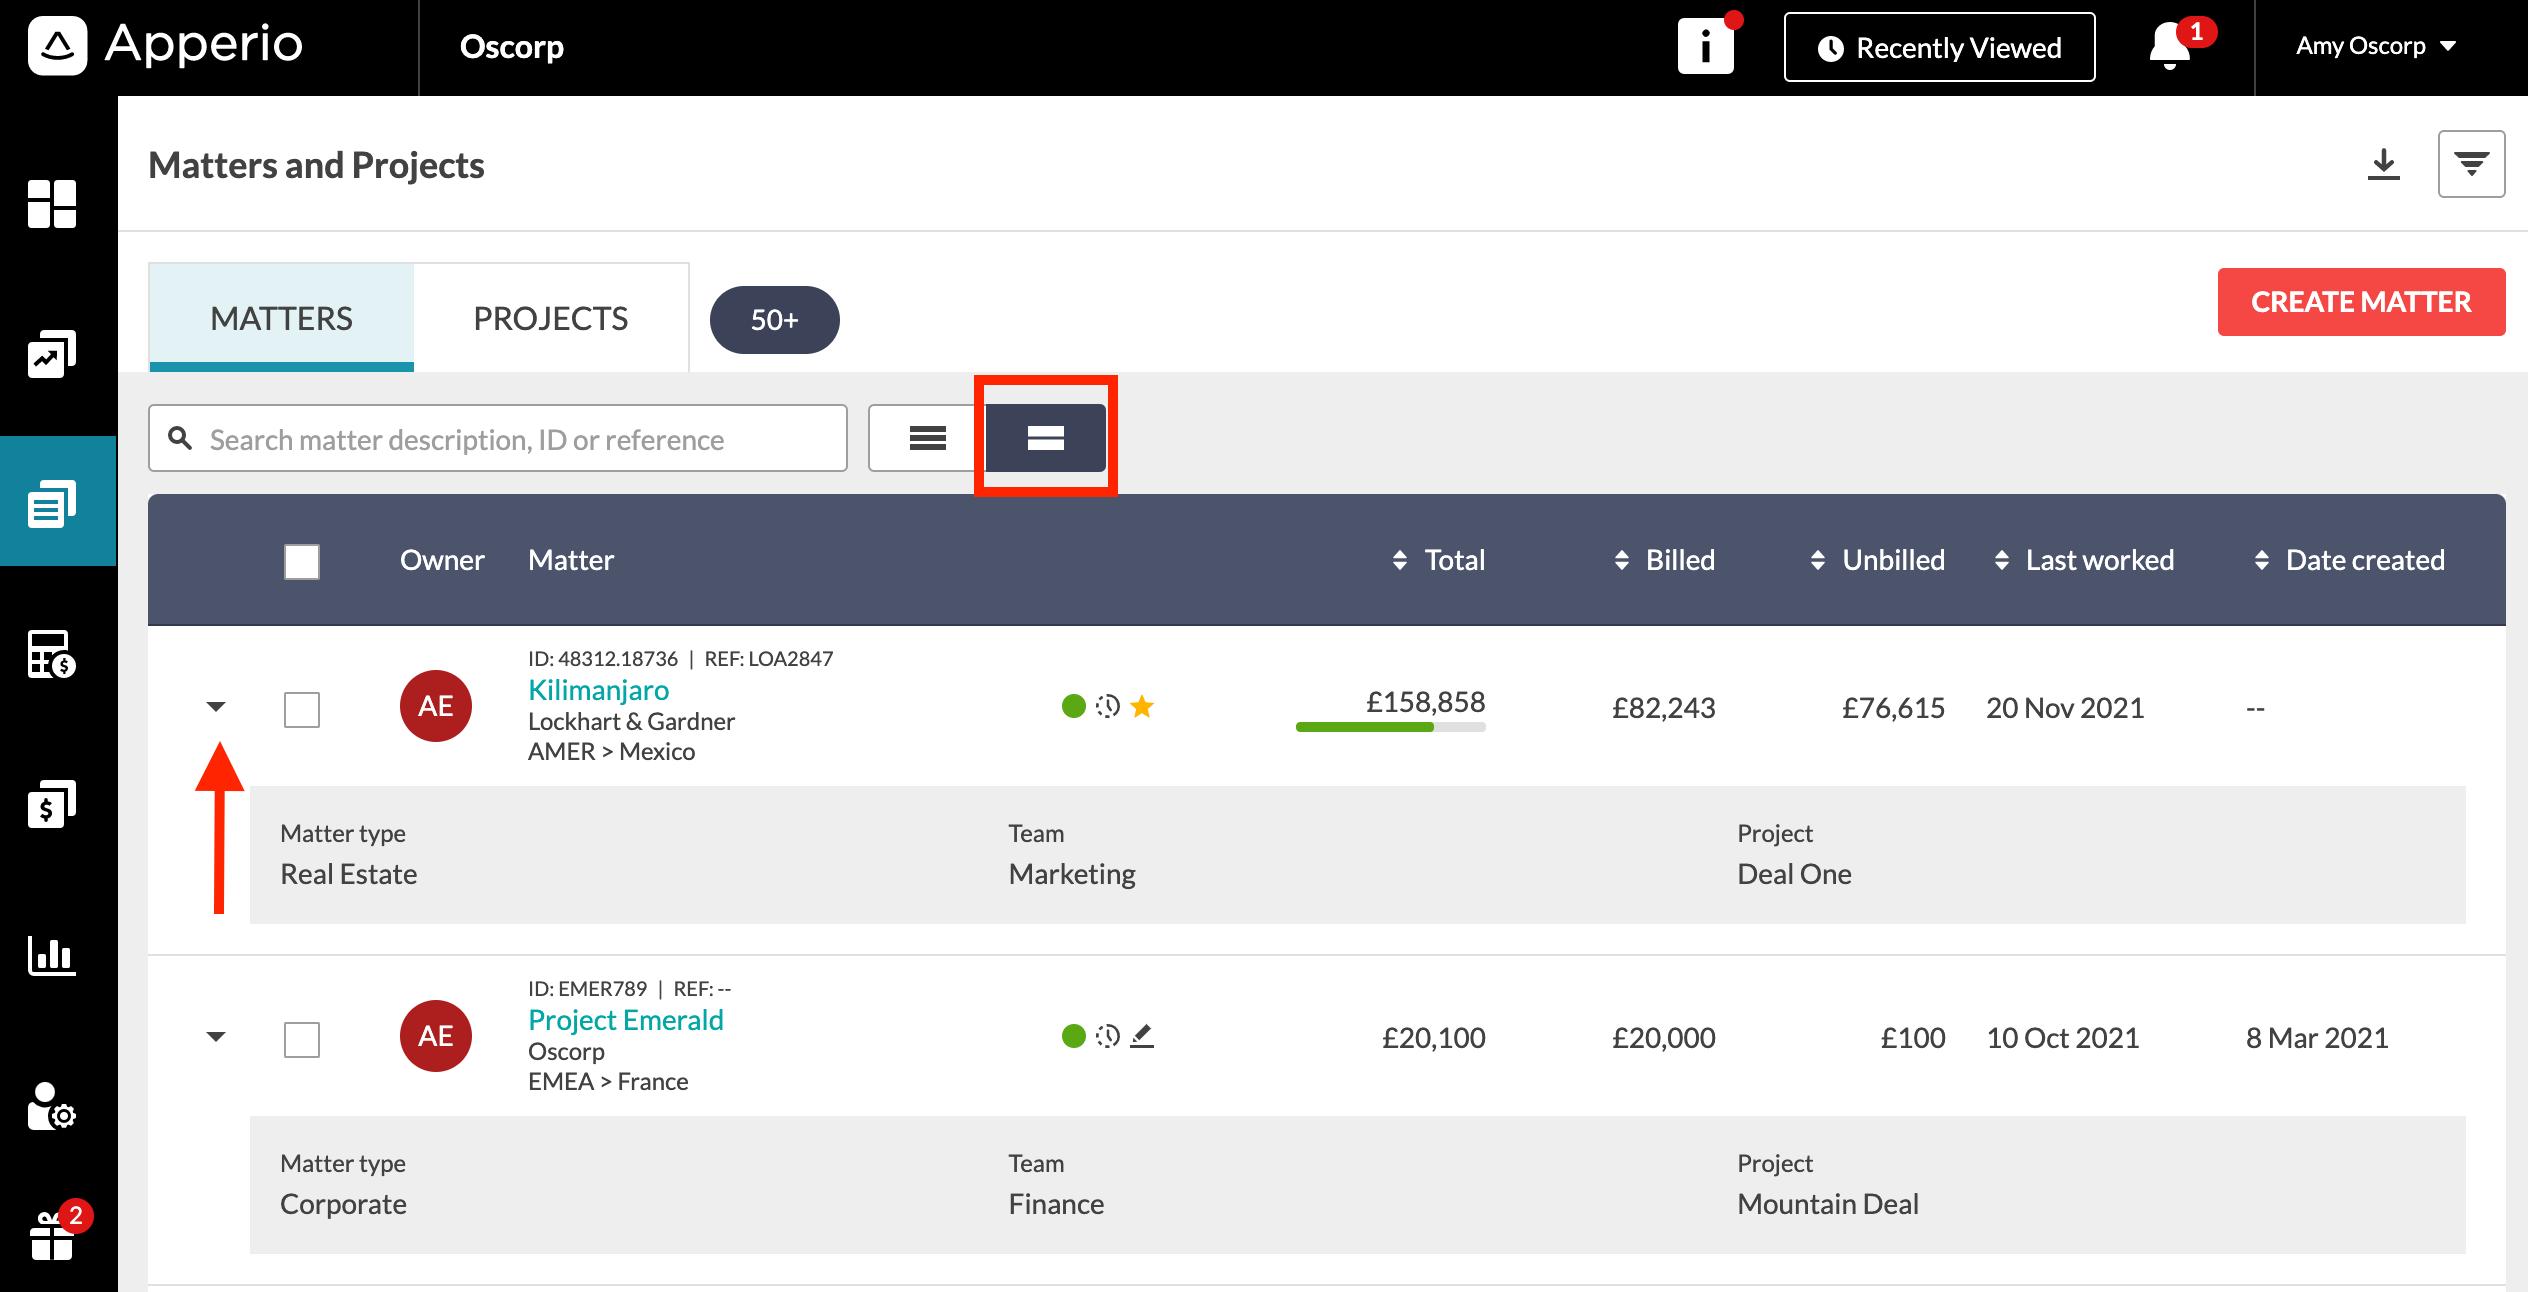Click the search magnifier icon
This screenshot has height=1292, width=2528.
tap(180, 438)
